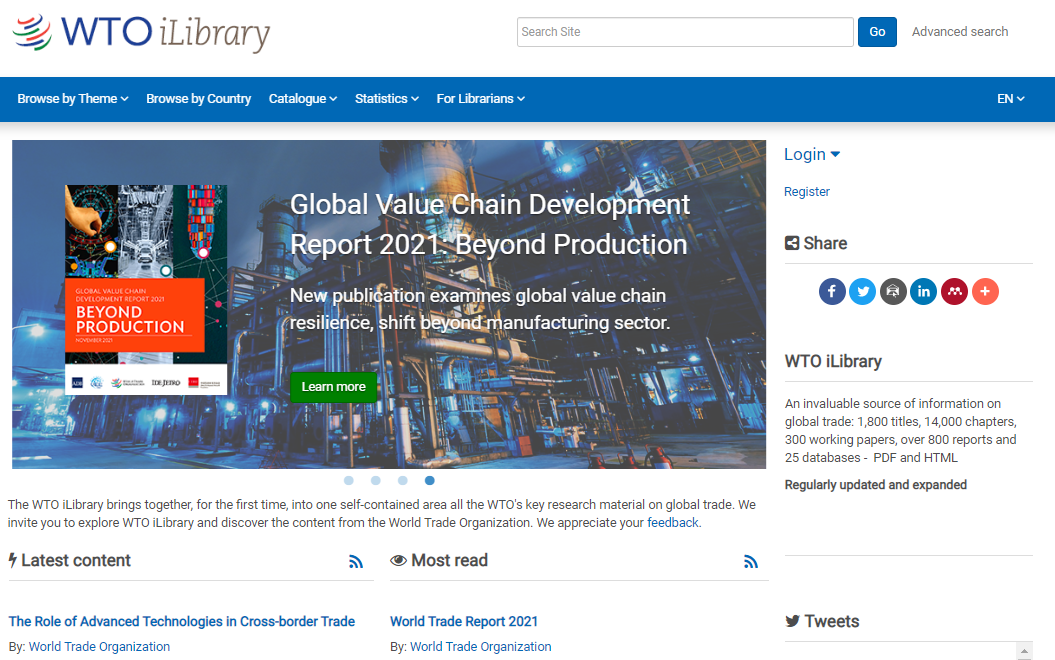Expand Statistics dropdown menu

(387, 99)
